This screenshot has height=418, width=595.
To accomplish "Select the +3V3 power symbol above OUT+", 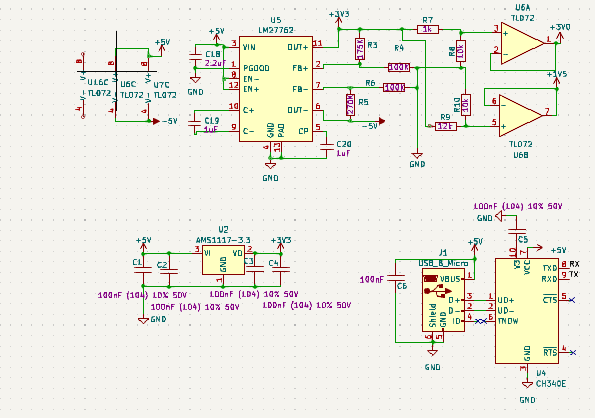I will click(x=339, y=19).
